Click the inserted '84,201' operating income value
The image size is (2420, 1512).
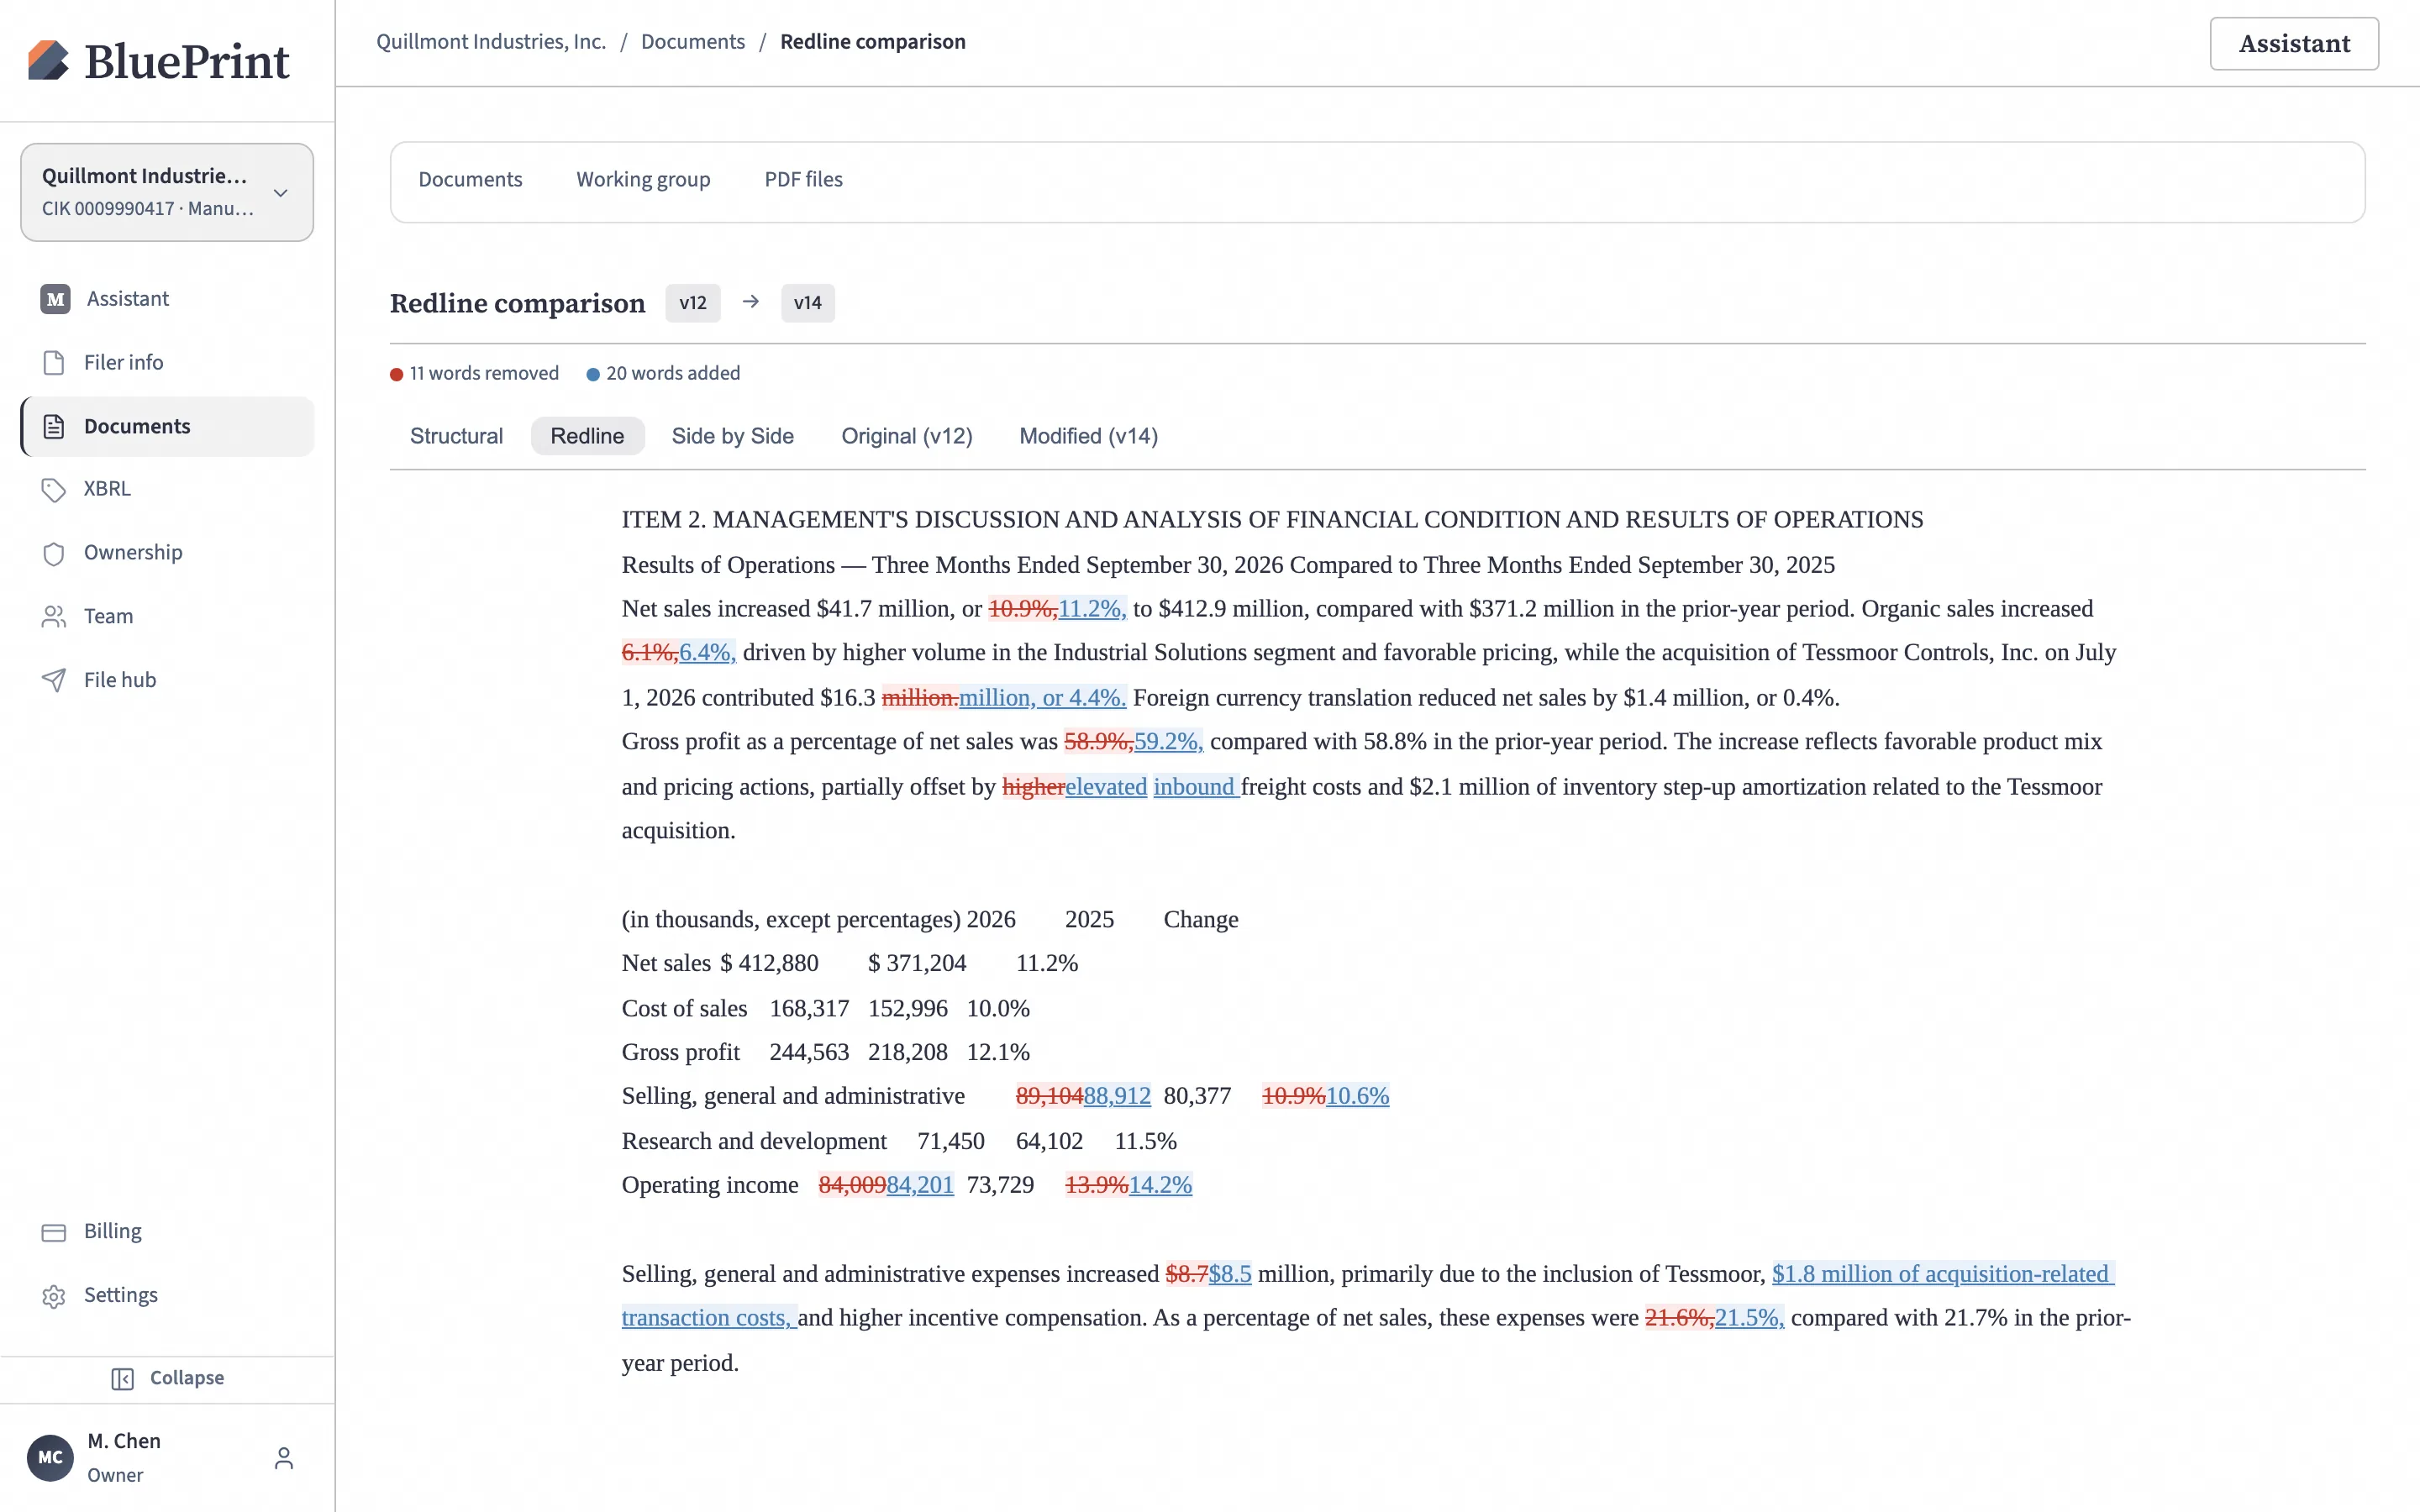point(920,1185)
